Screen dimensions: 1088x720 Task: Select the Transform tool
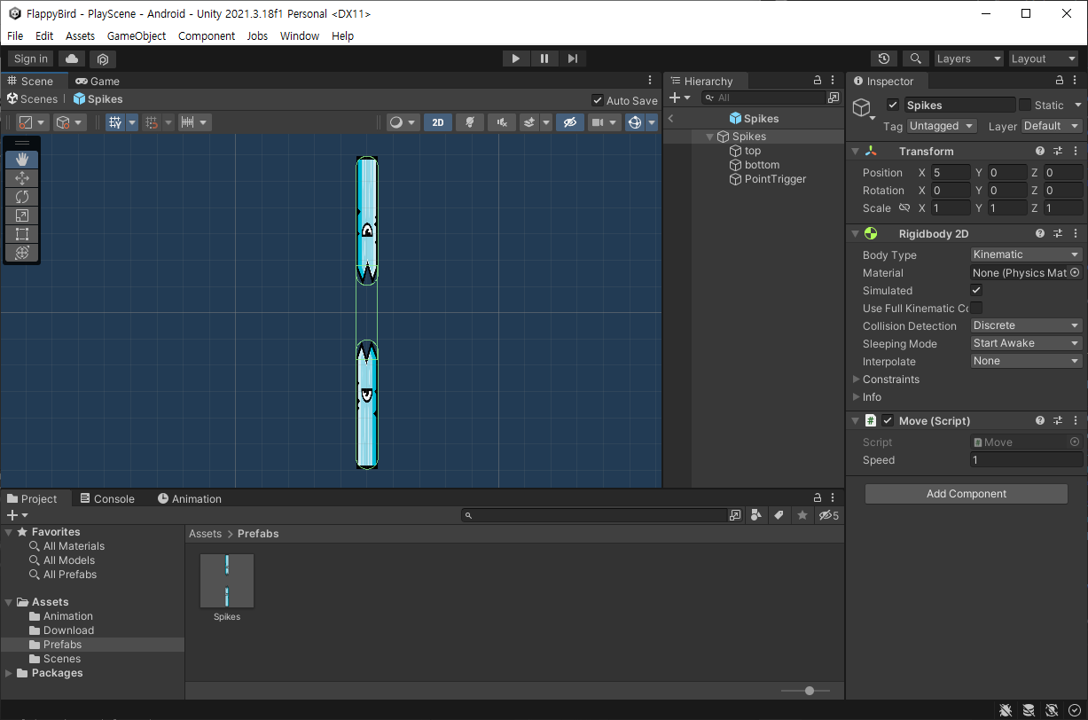[22, 253]
